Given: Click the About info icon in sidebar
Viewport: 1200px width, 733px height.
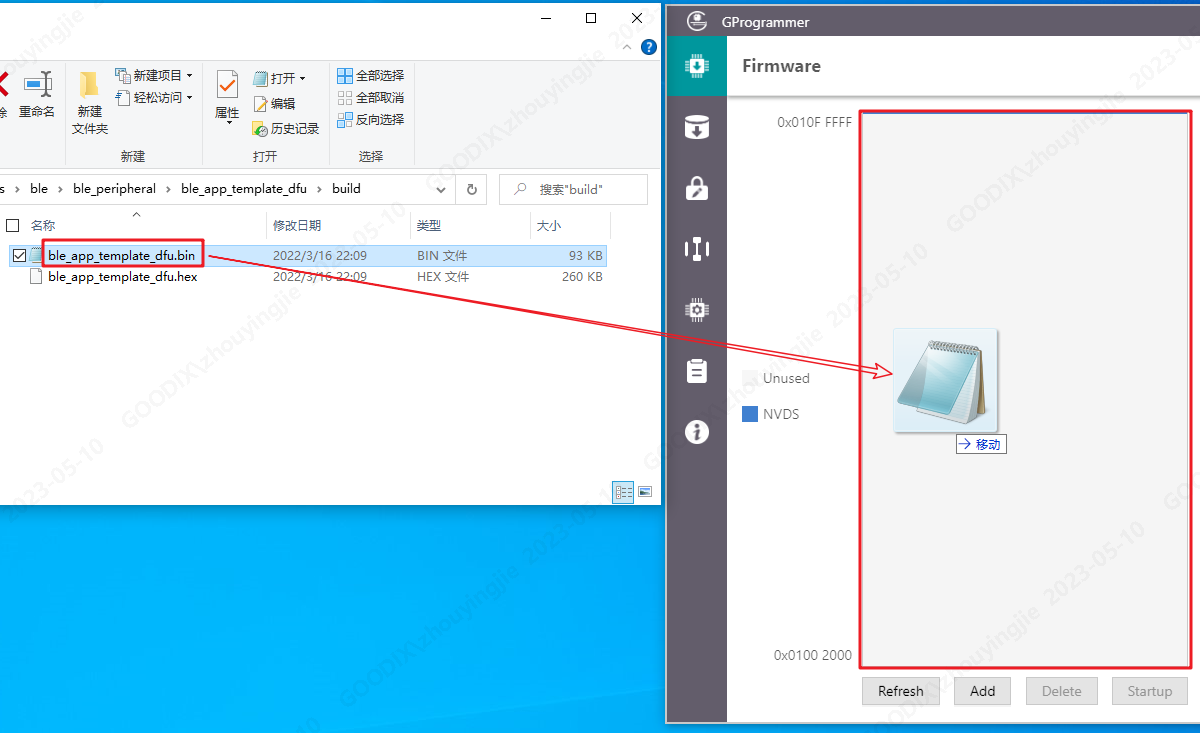Looking at the screenshot, I should point(697,432).
